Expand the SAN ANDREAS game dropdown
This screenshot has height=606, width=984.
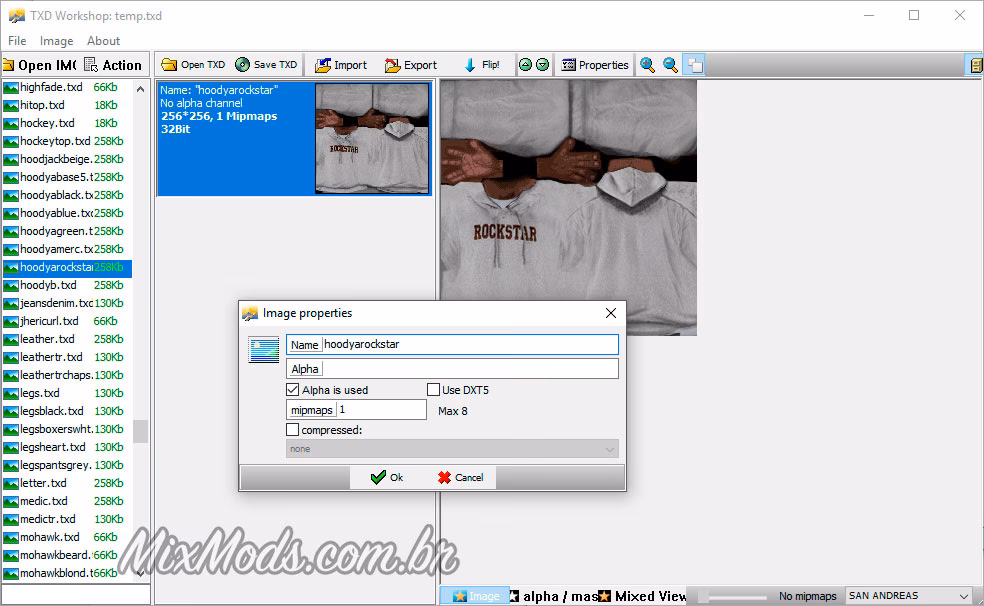[909, 595]
